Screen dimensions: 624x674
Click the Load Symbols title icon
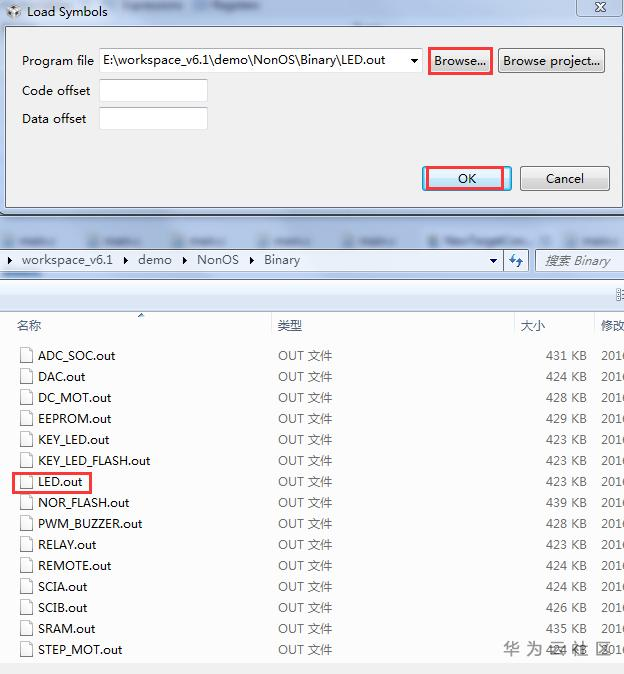click(x=13, y=11)
